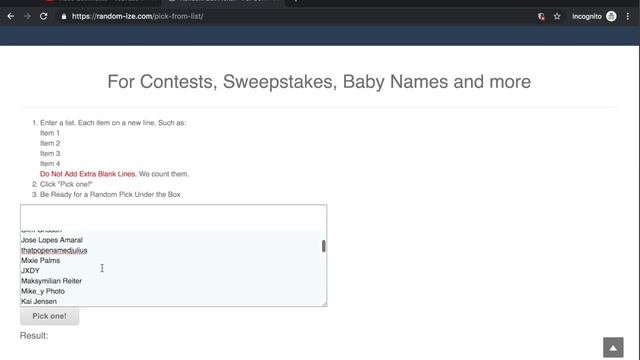
Task: Open the Chrome three-dot menu
Action: pyautogui.click(x=628, y=16)
